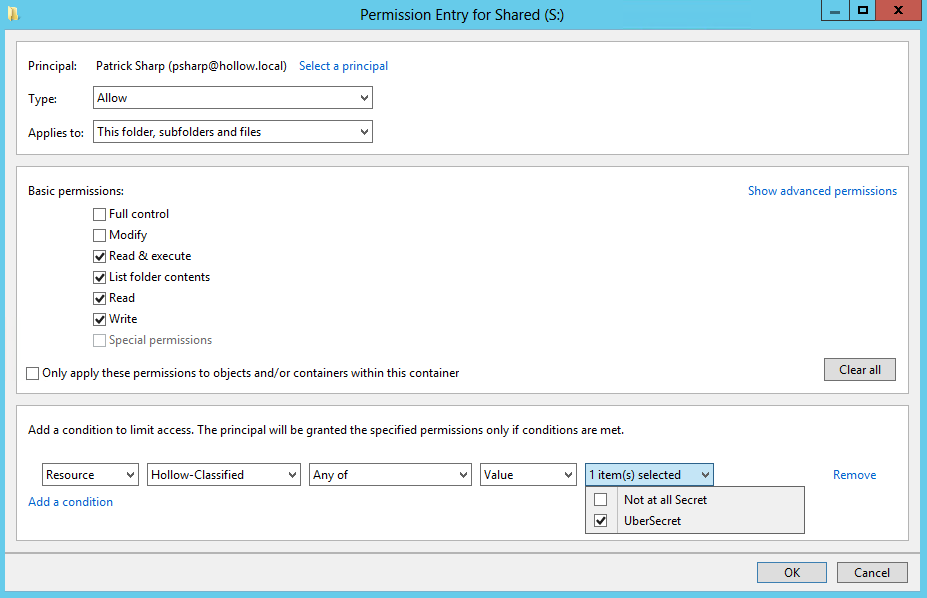927x598 pixels.
Task: Maximize the Permission Entry window
Action: click(x=862, y=10)
